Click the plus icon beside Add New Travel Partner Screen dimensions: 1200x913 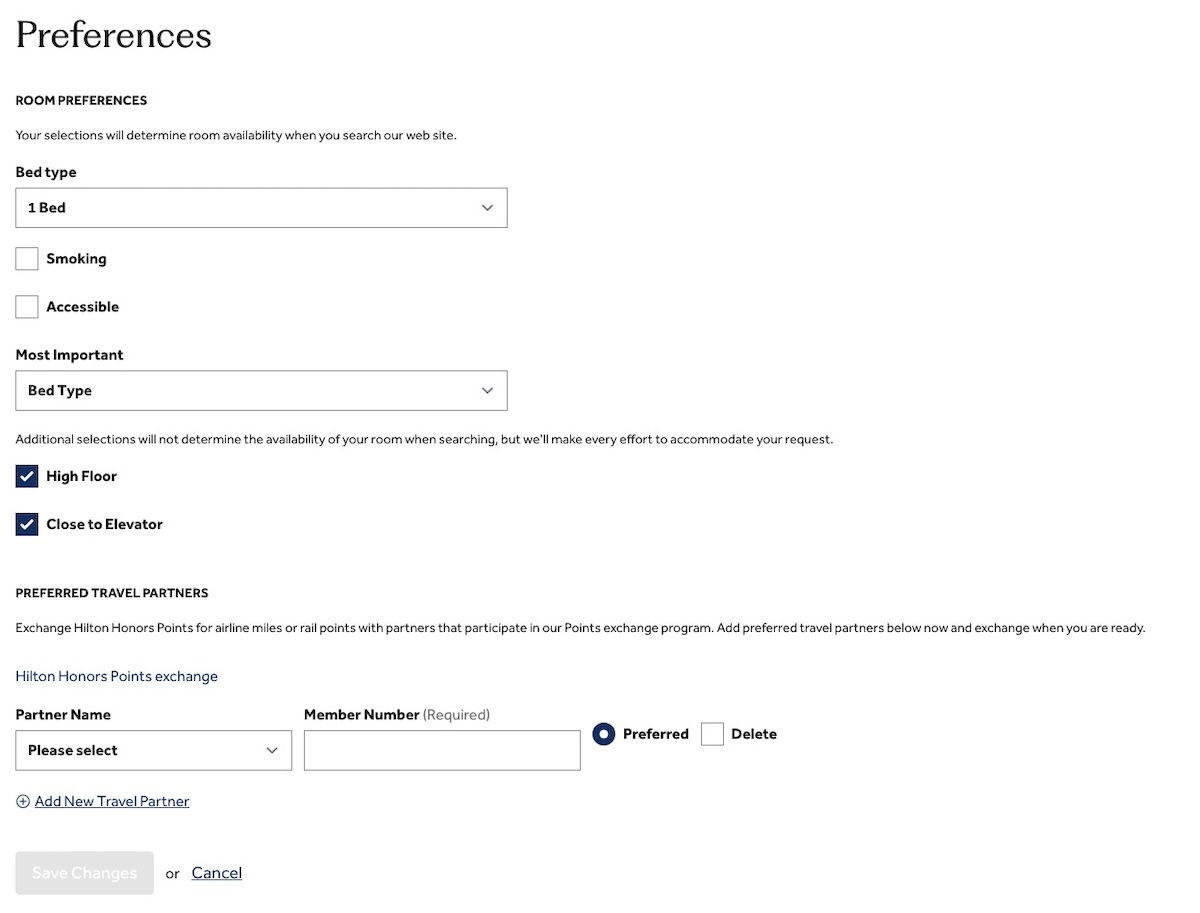click(23, 801)
